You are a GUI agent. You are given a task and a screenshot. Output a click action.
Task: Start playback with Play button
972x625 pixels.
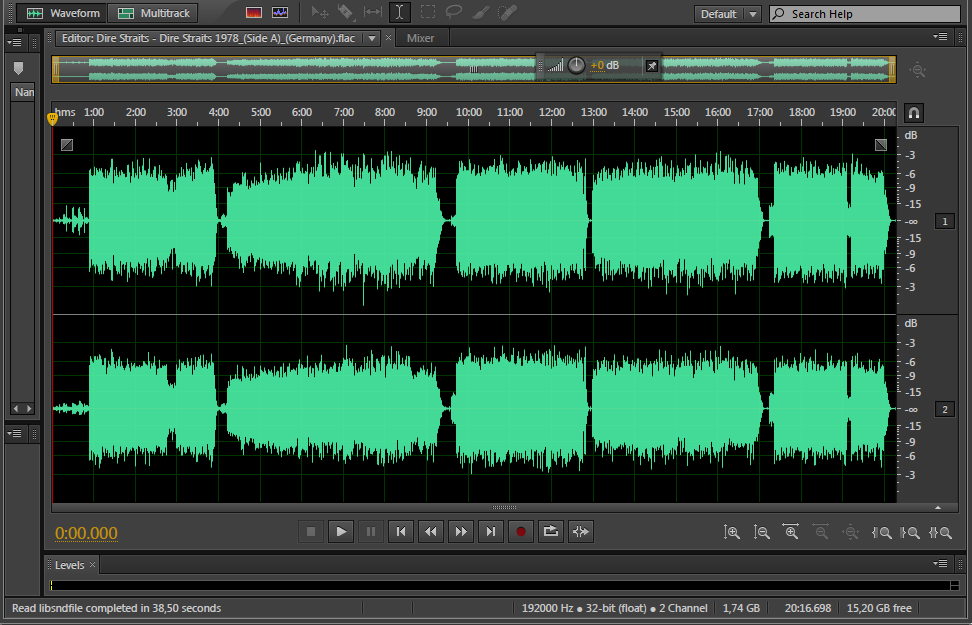tap(341, 531)
